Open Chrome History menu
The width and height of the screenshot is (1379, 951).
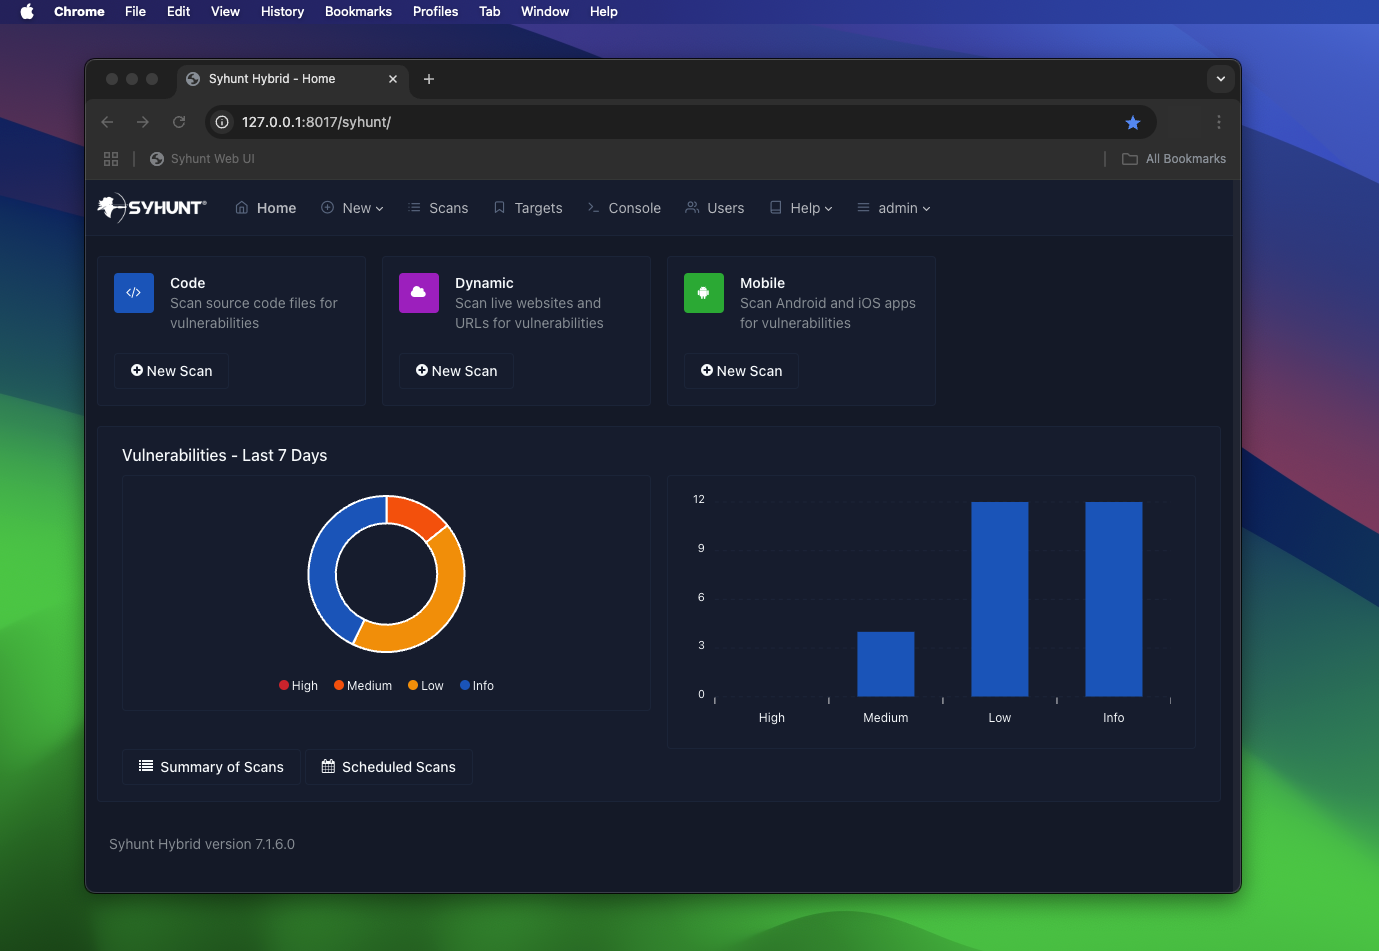(282, 11)
